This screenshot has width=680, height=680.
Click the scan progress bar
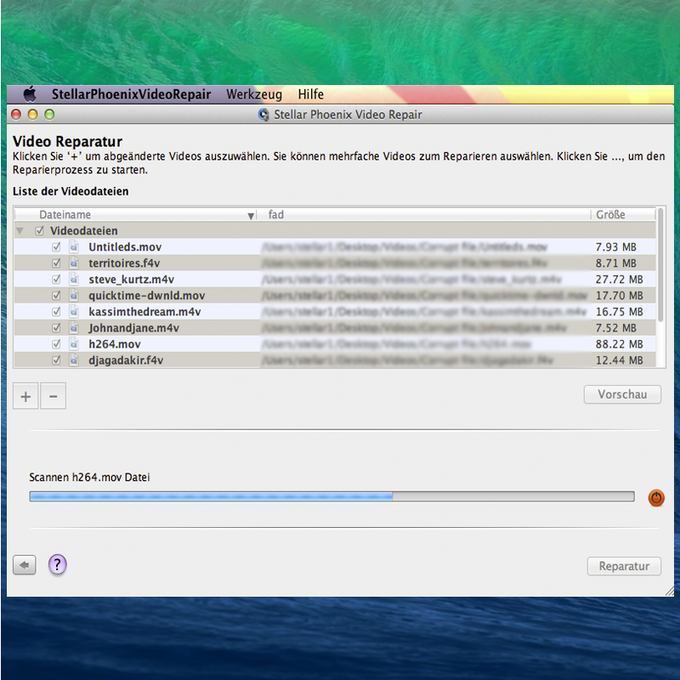click(332, 497)
